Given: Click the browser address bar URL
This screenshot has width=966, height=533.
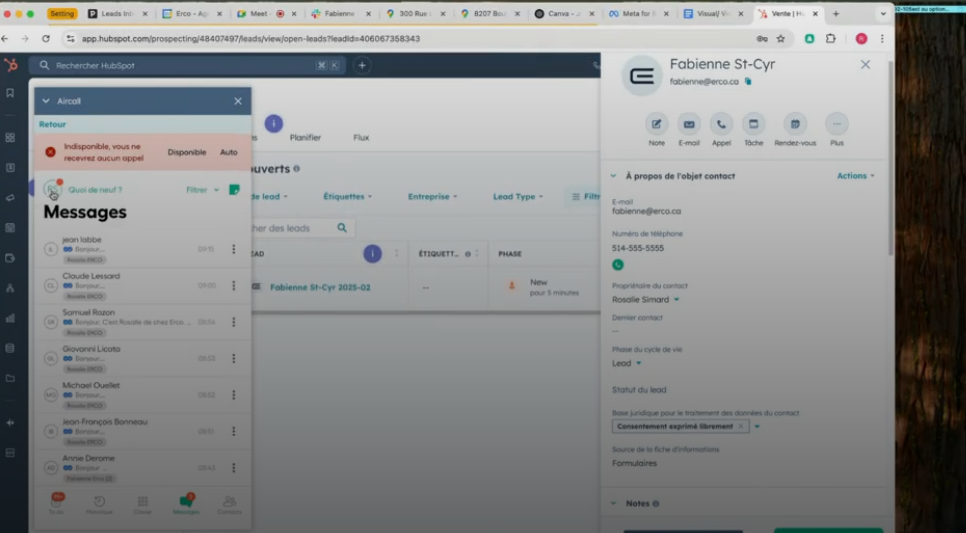Looking at the screenshot, I should point(251,39).
